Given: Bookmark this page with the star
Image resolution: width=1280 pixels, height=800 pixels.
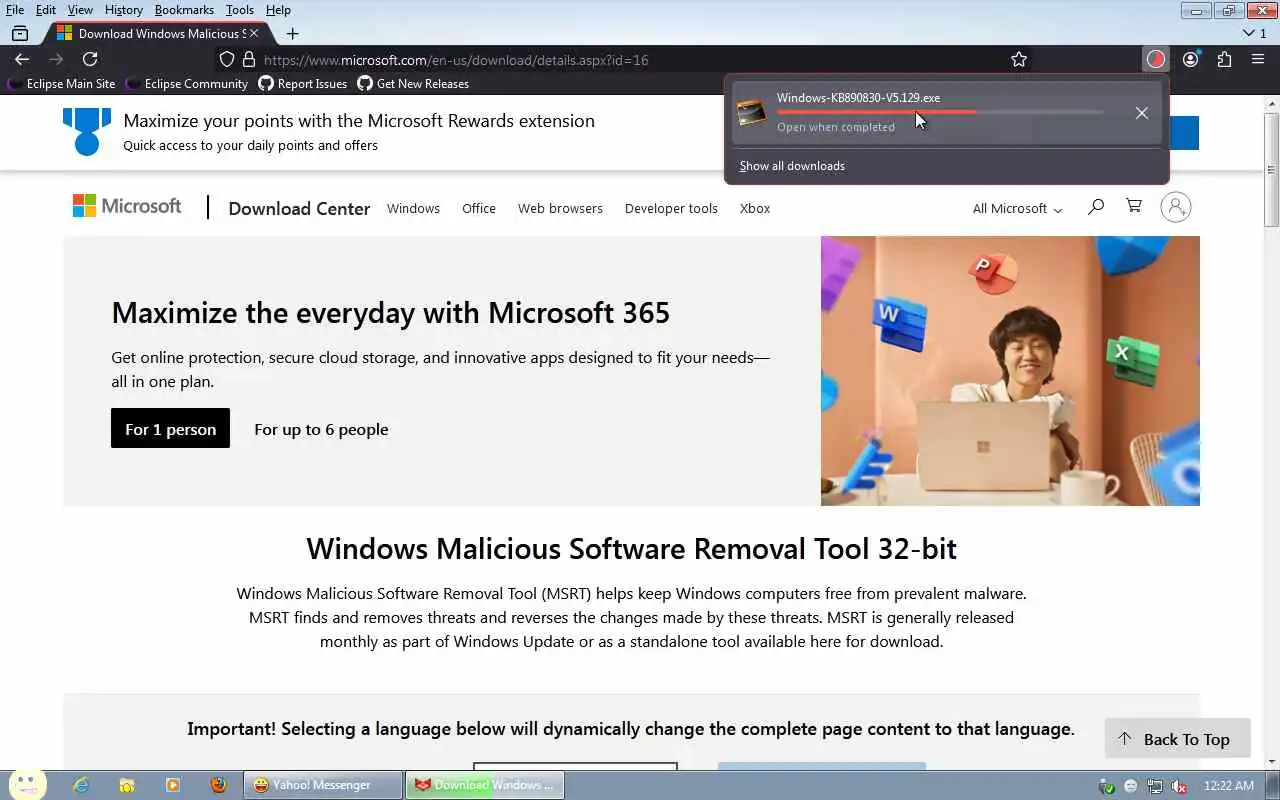Looking at the screenshot, I should [x=1019, y=59].
